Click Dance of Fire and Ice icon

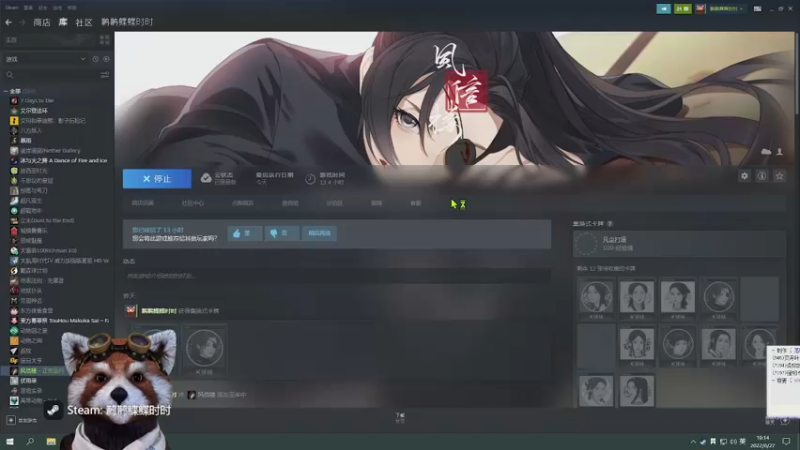pyautogui.click(x=14, y=160)
